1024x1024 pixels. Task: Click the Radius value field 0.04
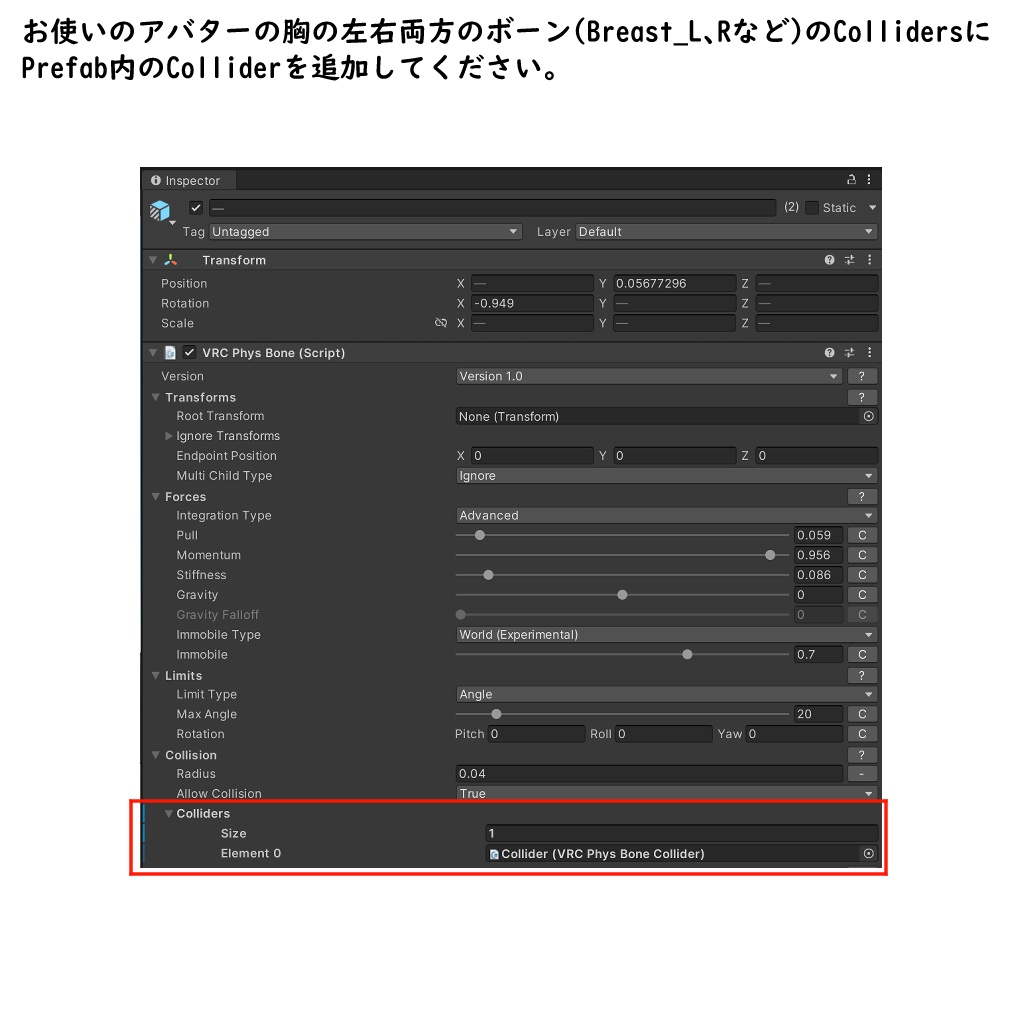click(649, 774)
